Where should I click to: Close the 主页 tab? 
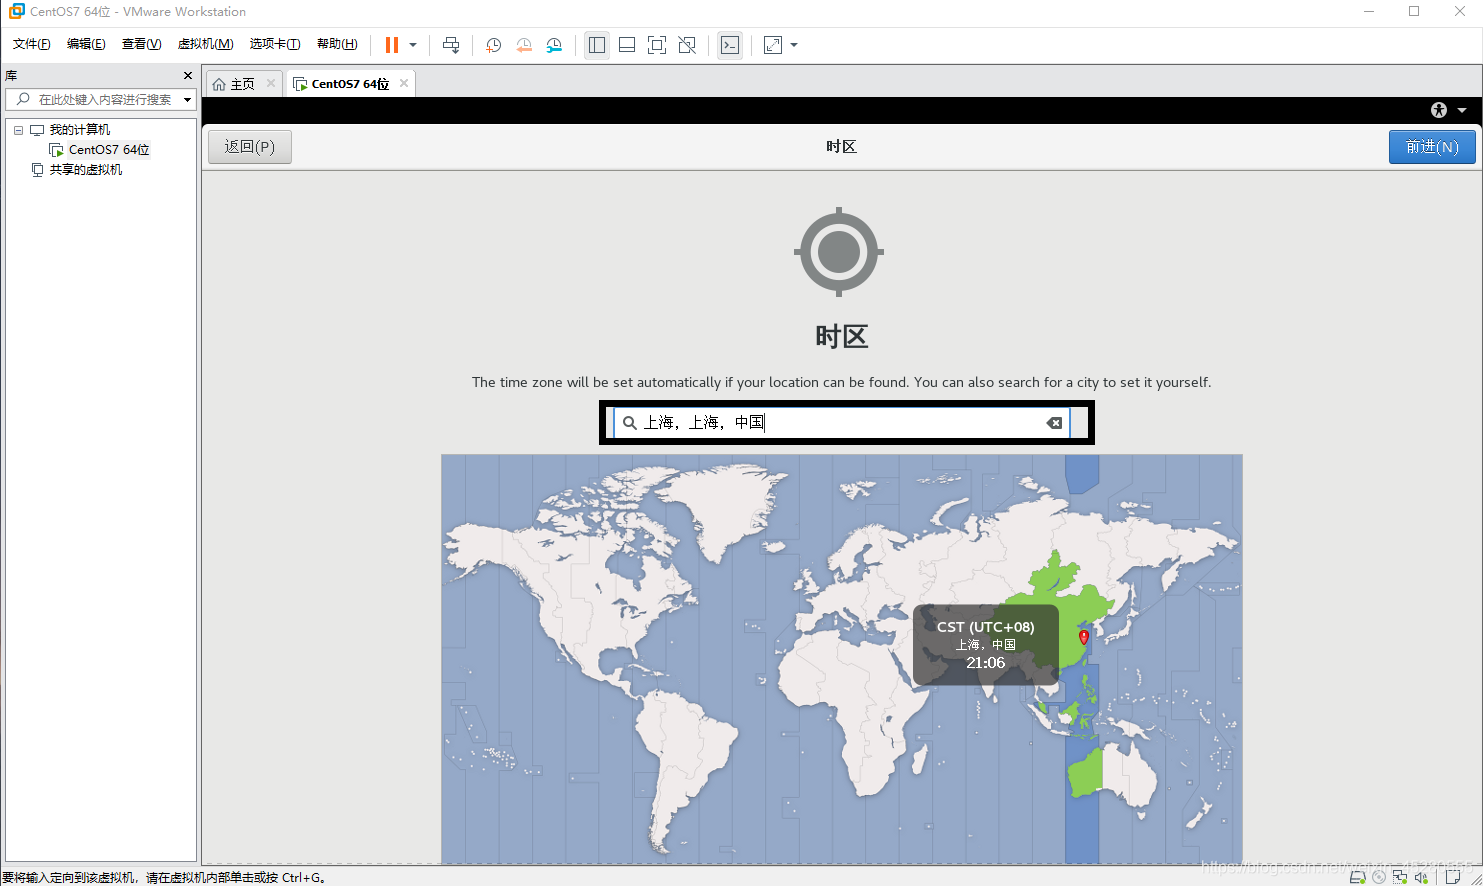pyautogui.click(x=270, y=83)
